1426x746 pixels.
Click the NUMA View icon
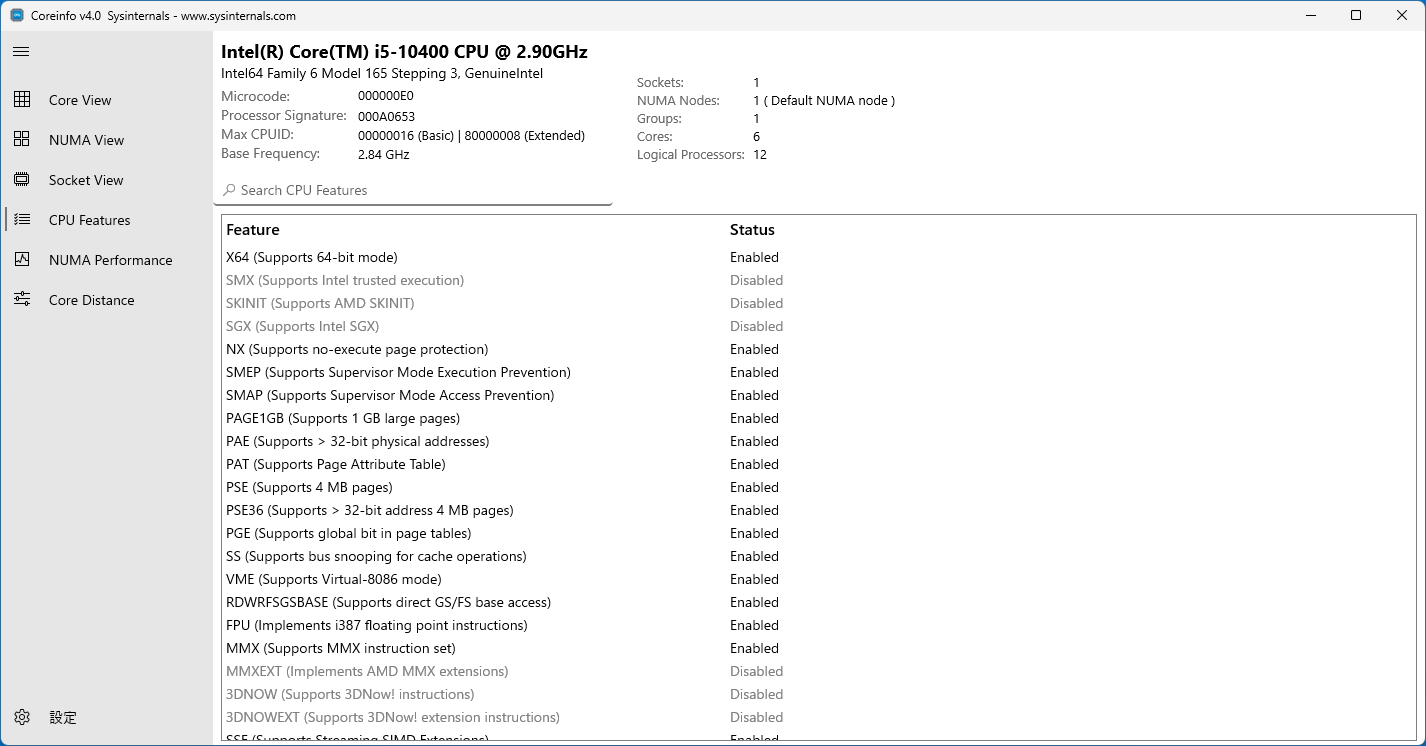(22, 139)
